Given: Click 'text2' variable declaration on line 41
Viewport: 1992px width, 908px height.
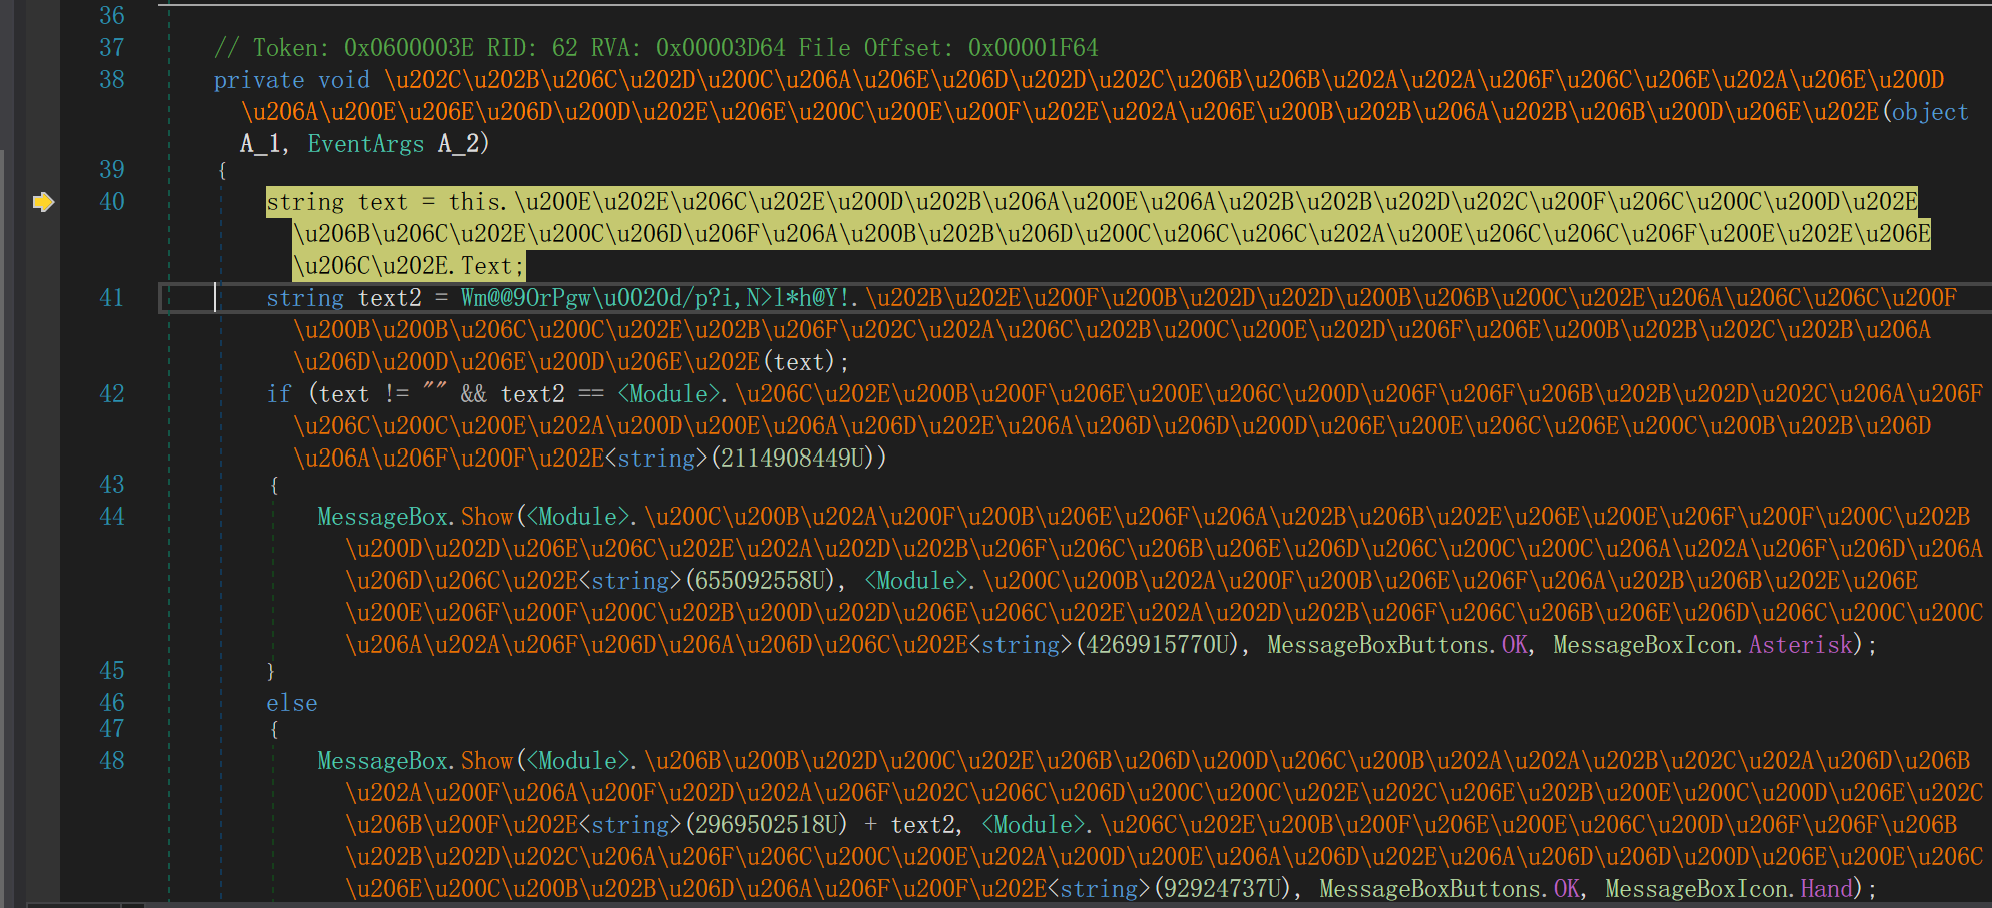Looking at the screenshot, I should click(x=390, y=298).
